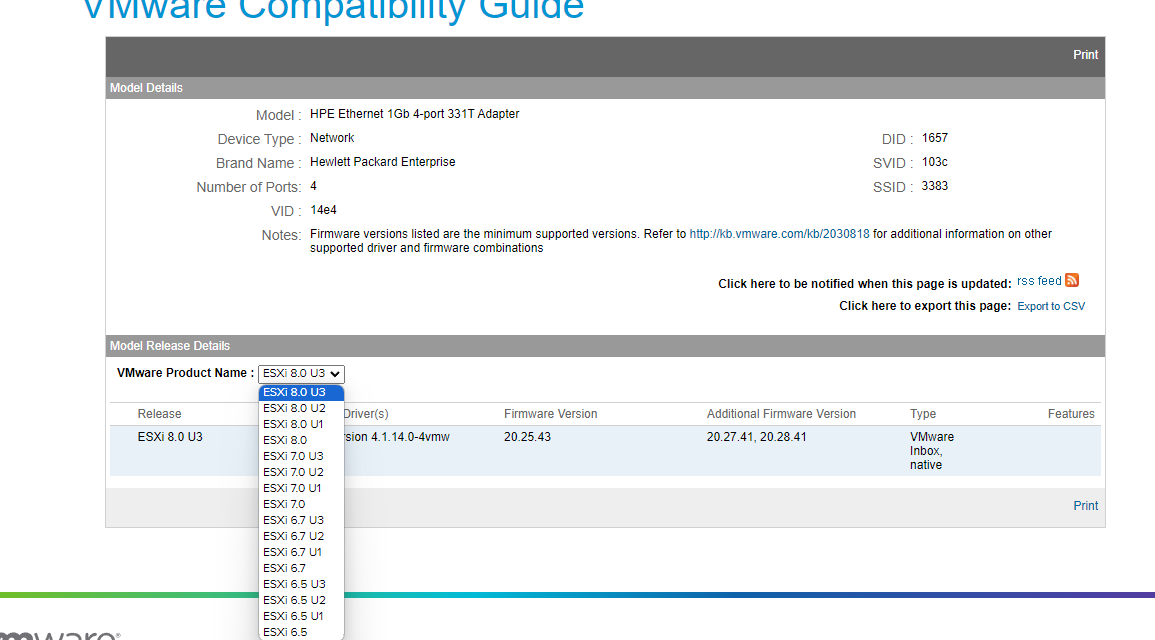Click the bottom Print link below the table

pyautogui.click(x=1085, y=506)
